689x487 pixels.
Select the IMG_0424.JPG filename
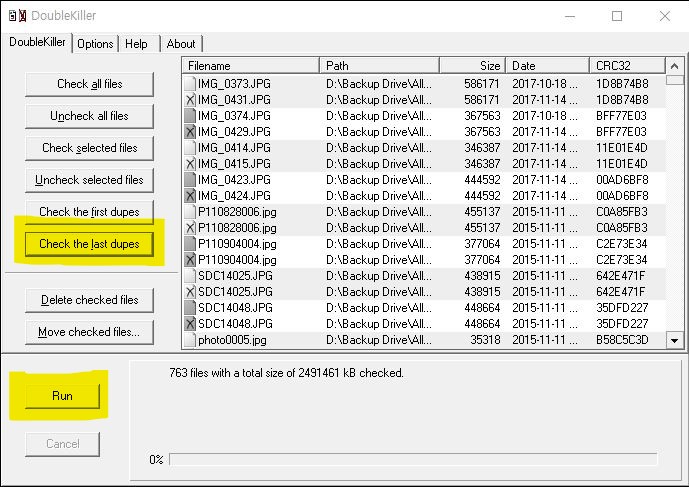[234, 196]
